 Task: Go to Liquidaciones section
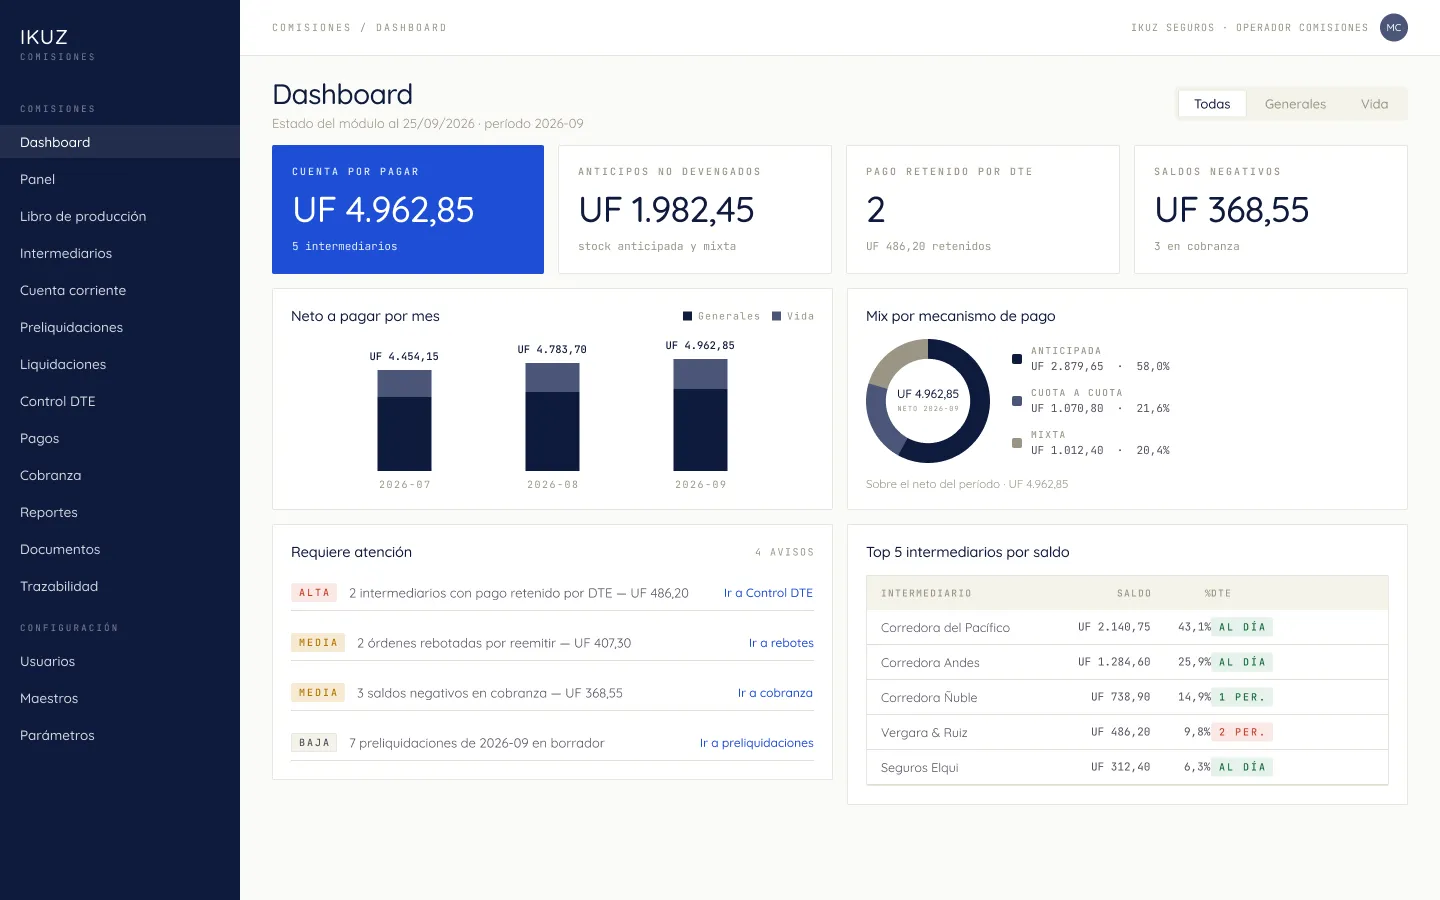[120, 364]
